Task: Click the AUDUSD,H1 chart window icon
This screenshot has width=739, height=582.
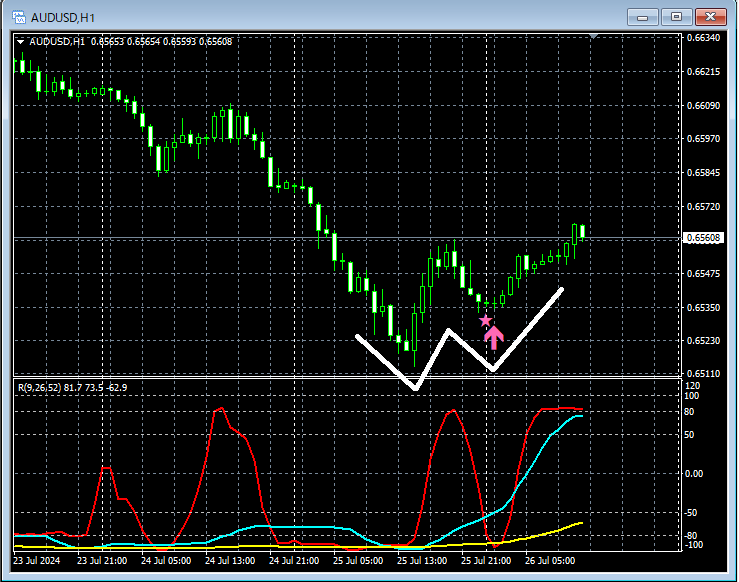Action: coord(19,17)
